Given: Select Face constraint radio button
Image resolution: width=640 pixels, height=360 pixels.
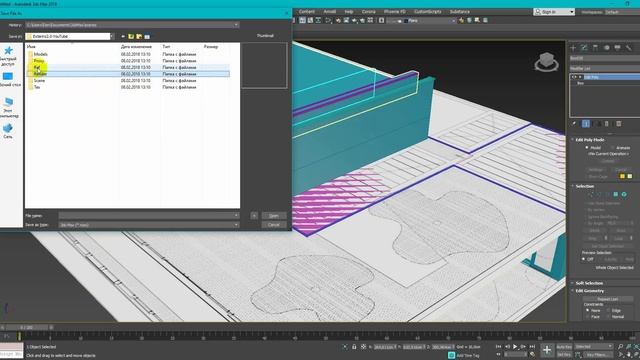Looking at the screenshot, I should point(587,317).
